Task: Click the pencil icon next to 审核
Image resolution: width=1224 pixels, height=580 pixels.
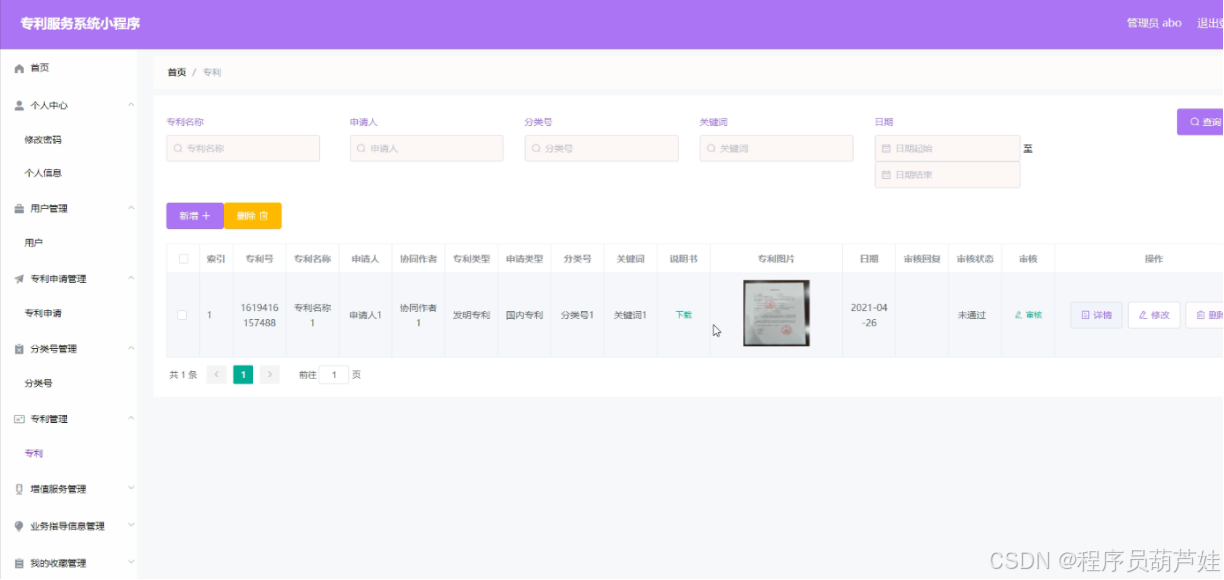Action: 1018,315
